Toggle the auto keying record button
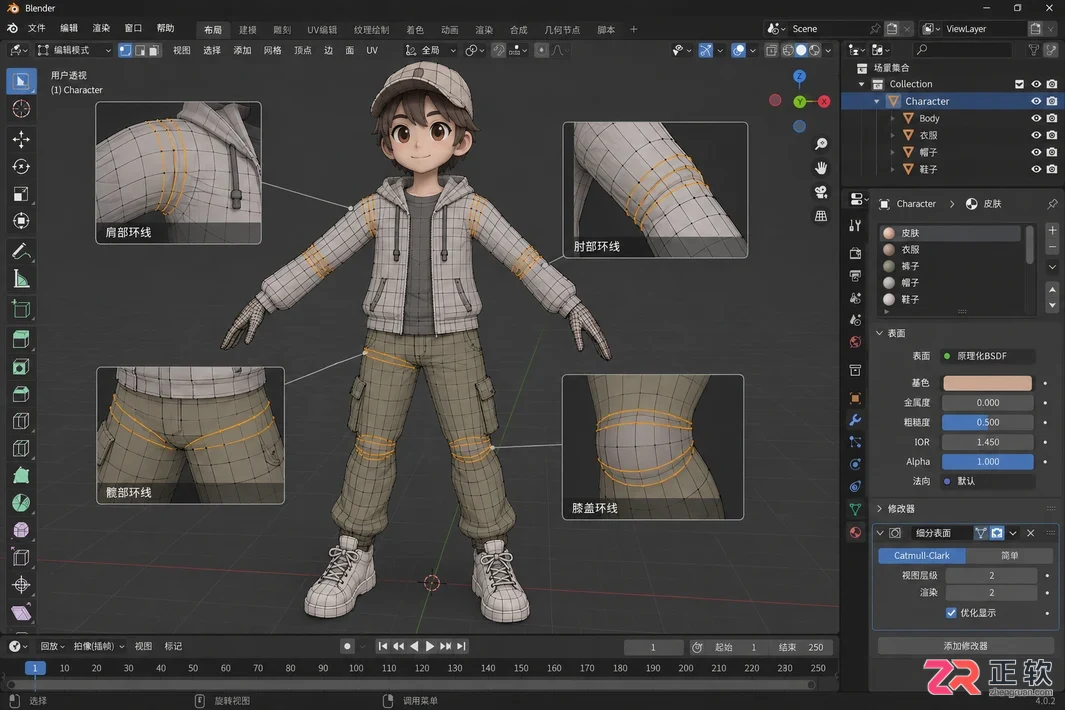Viewport: 1065px width, 710px height. pos(347,646)
